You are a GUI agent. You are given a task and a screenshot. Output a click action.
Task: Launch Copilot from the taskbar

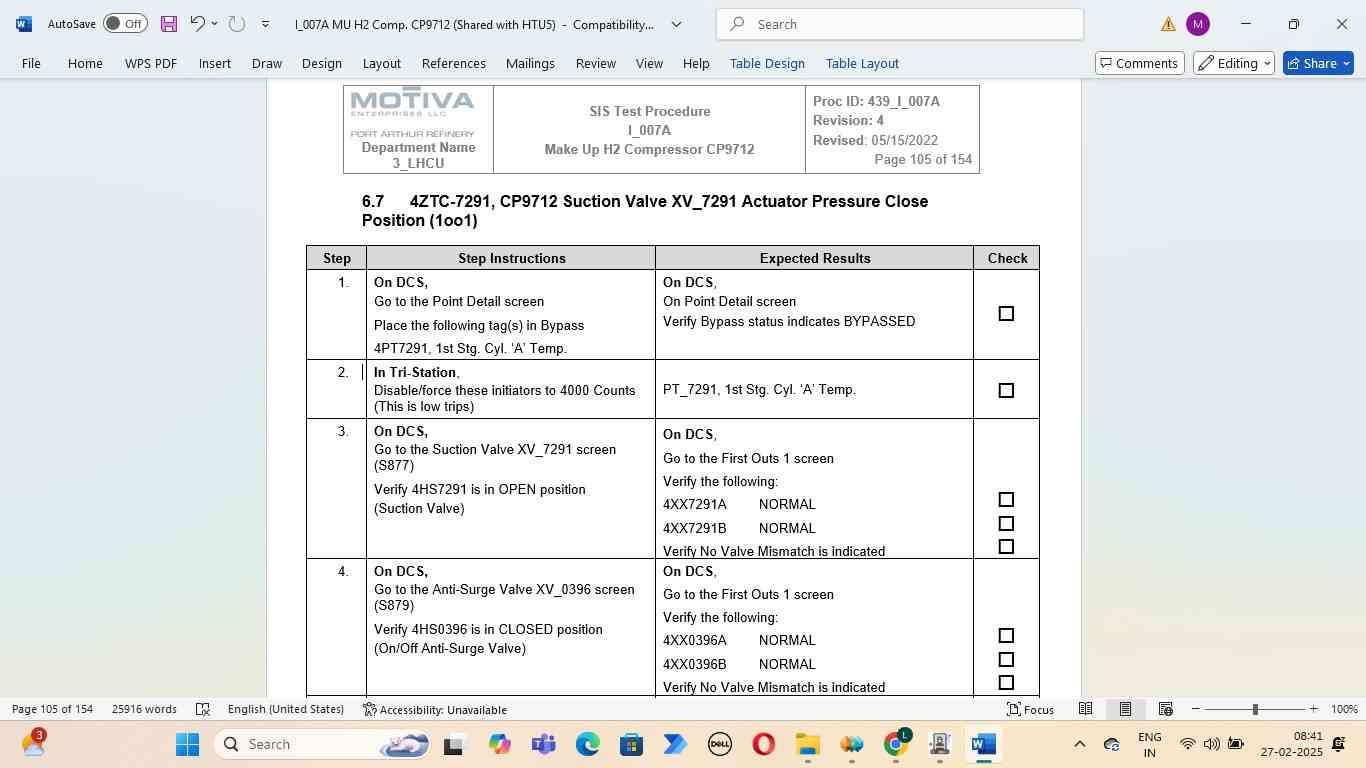(x=500, y=744)
